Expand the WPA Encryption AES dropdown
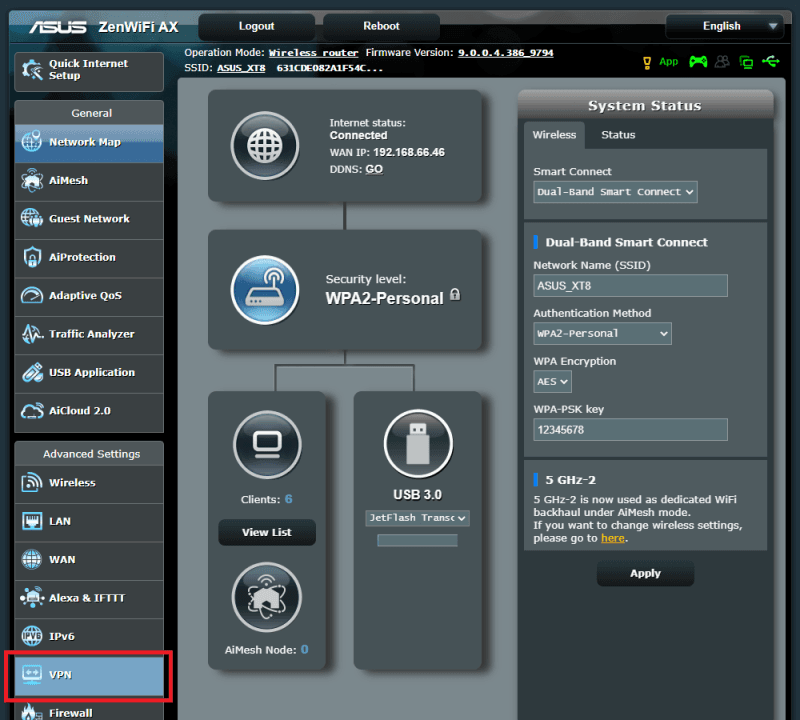This screenshot has width=800, height=720. click(x=552, y=381)
